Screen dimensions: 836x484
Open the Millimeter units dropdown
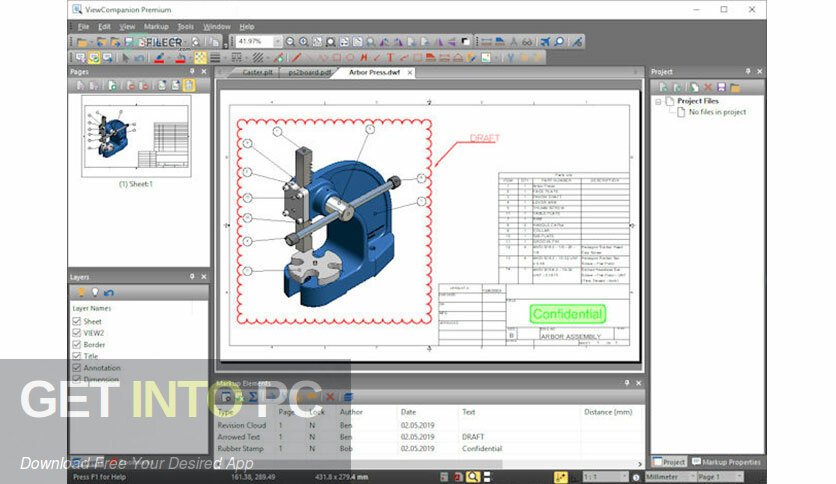693,475
